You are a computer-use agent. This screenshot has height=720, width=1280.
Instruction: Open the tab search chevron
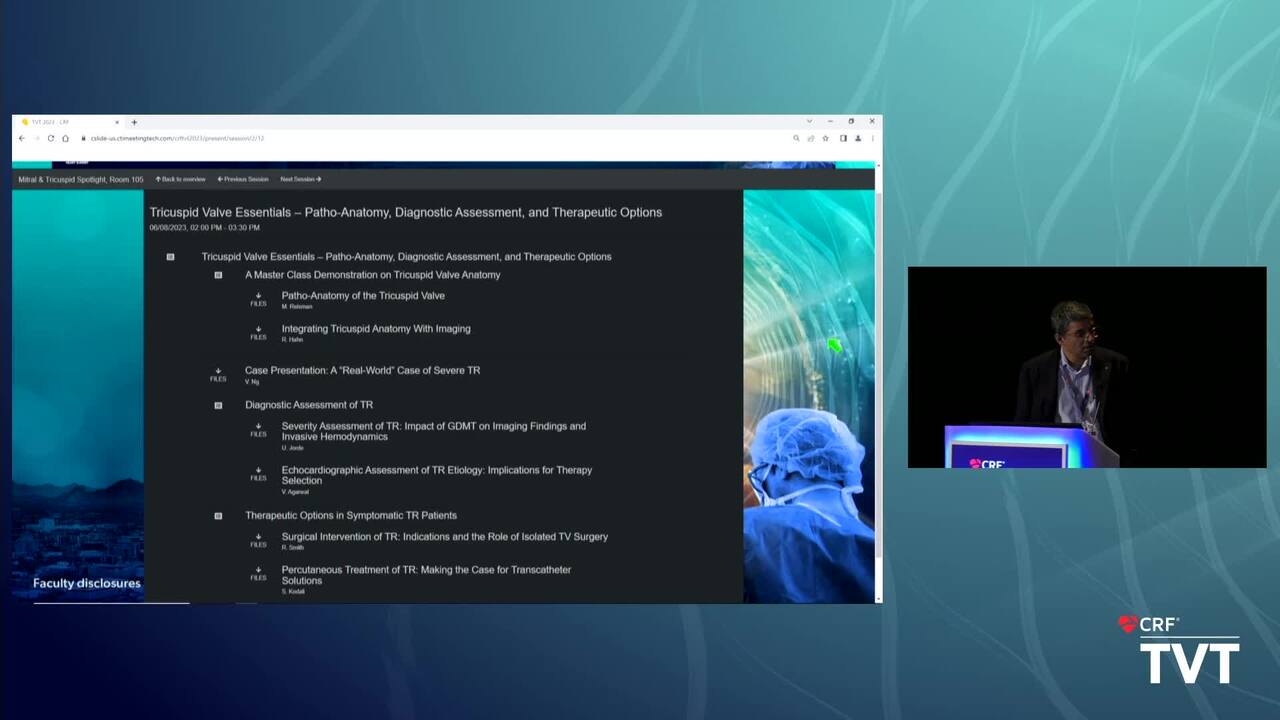point(809,121)
